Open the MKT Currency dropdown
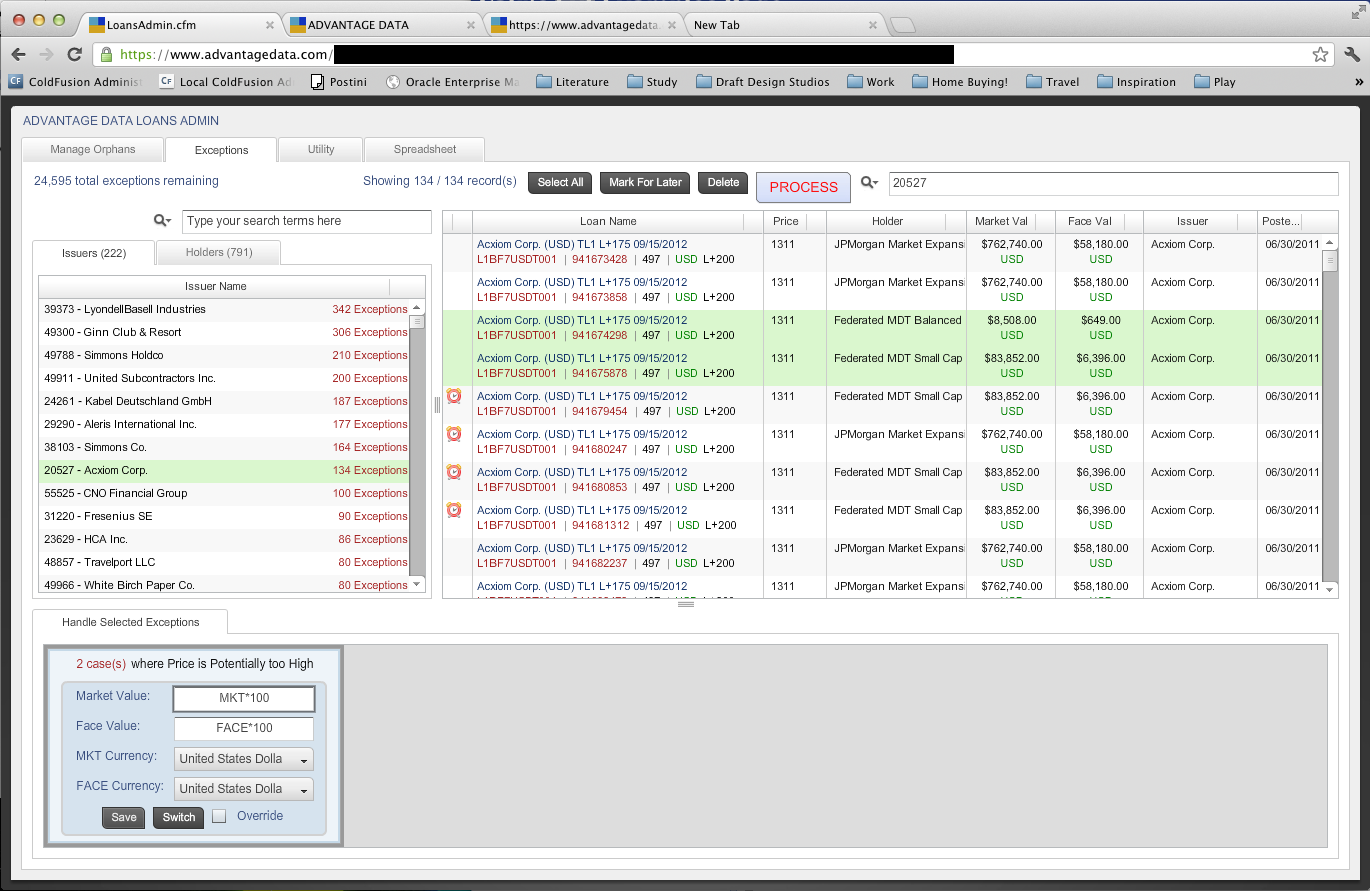 coord(244,759)
